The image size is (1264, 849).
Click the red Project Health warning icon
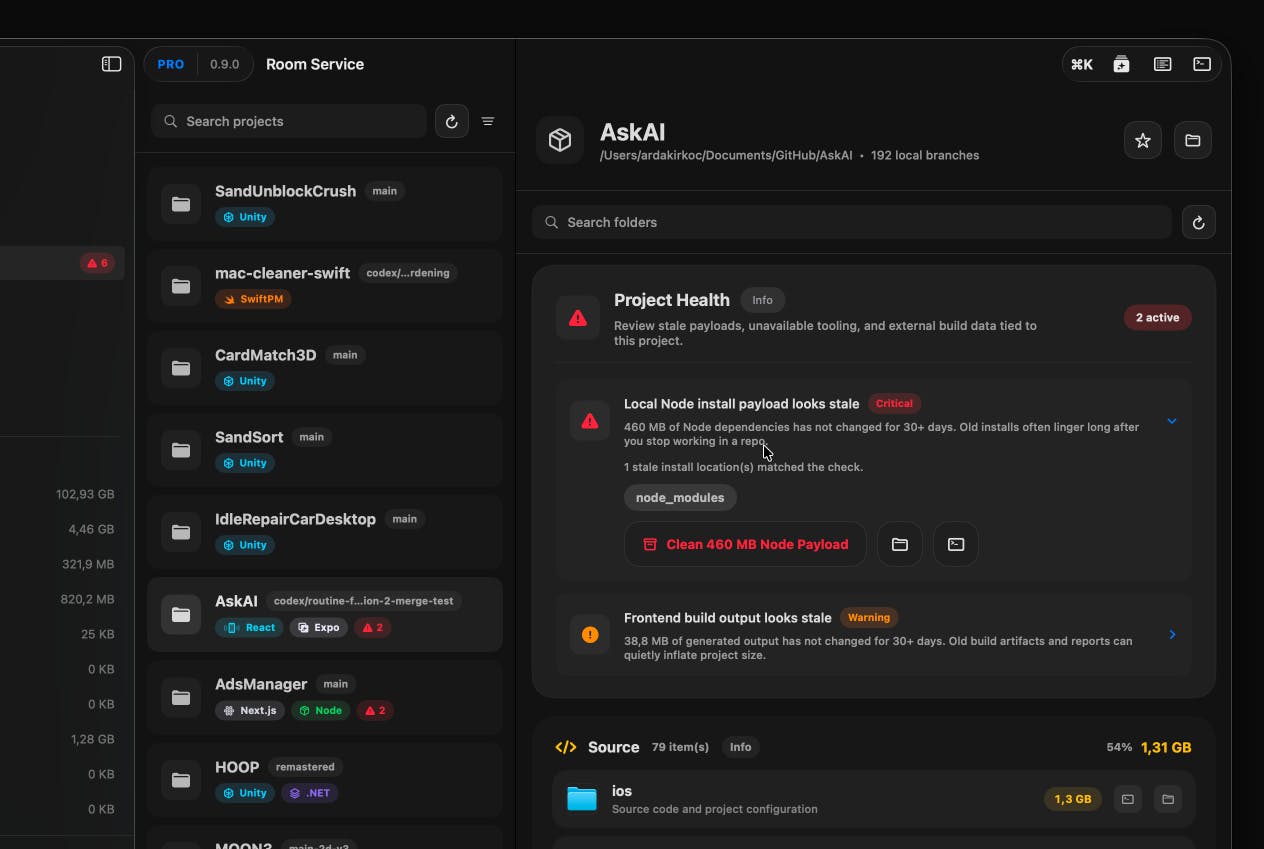coord(578,318)
